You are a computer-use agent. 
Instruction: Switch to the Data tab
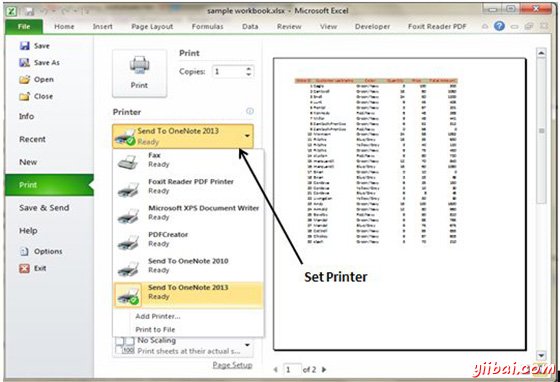250,26
